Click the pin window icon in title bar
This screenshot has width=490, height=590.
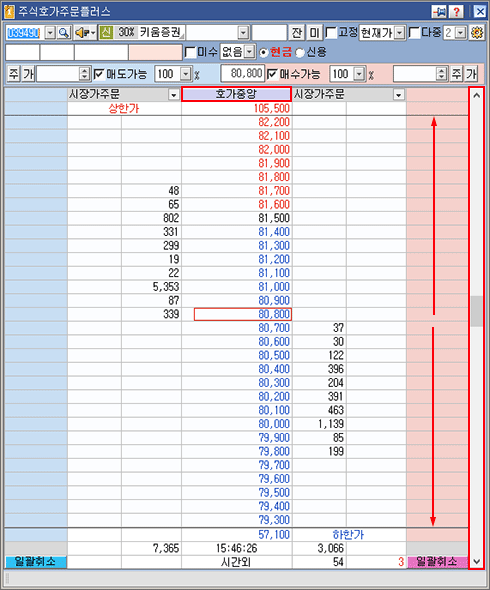click(438, 12)
